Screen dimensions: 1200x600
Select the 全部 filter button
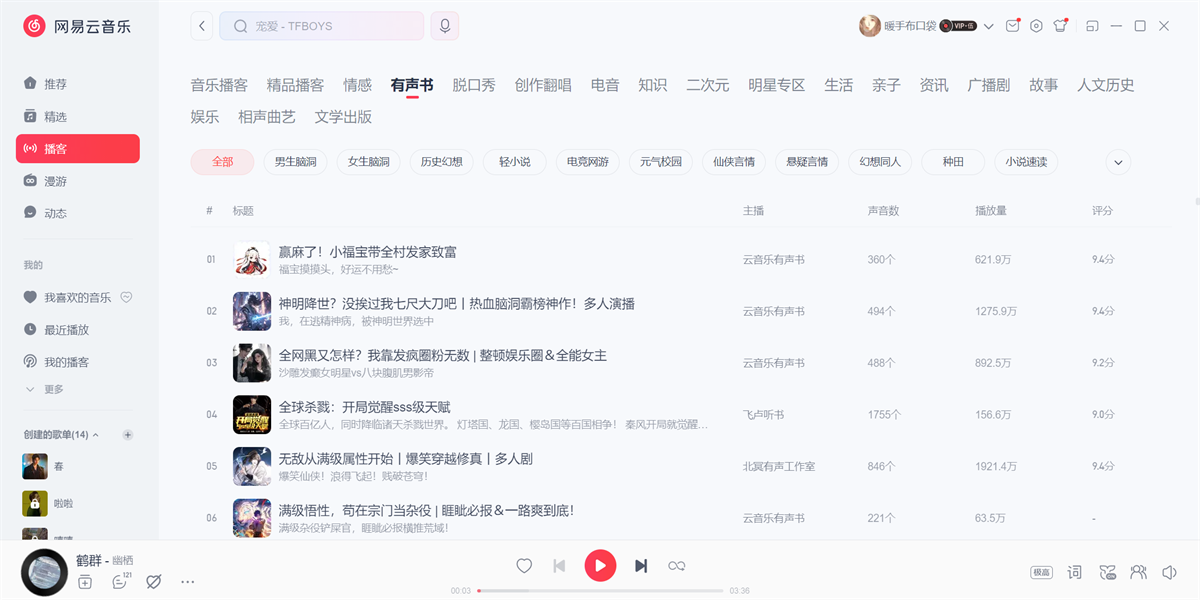[x=222, y=161]
